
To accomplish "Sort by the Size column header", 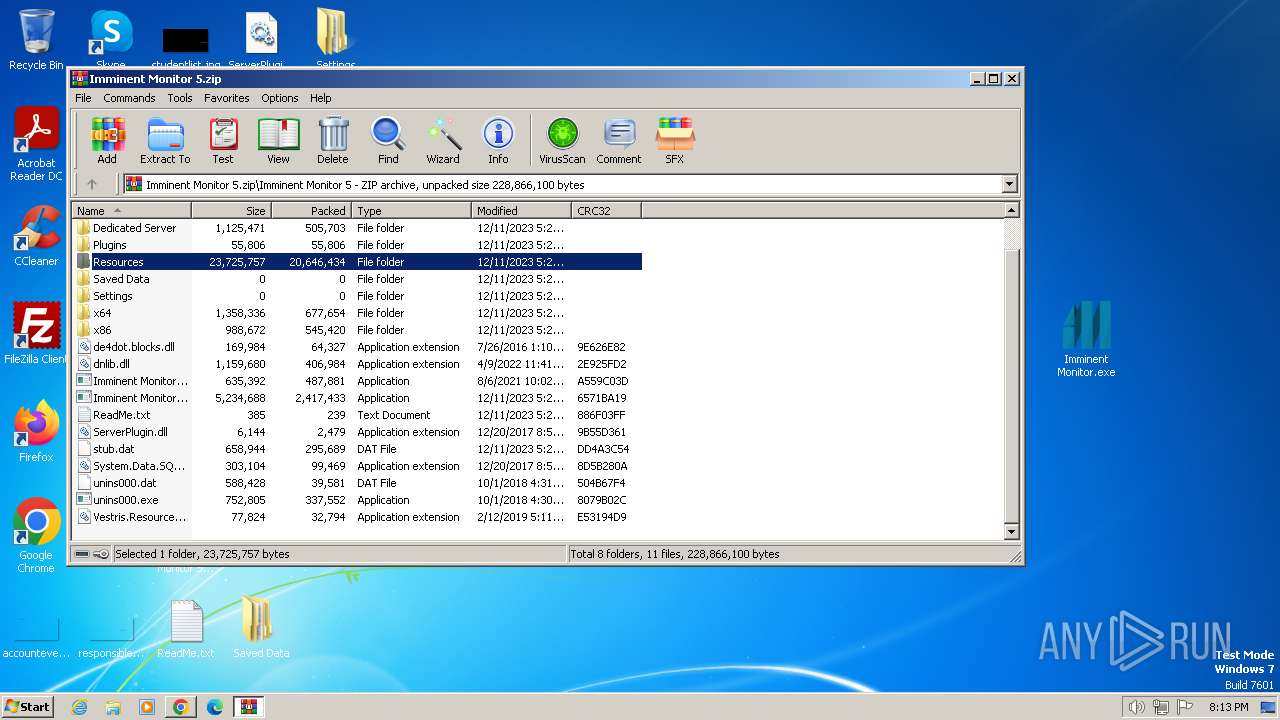I will (x=231, y=210).
